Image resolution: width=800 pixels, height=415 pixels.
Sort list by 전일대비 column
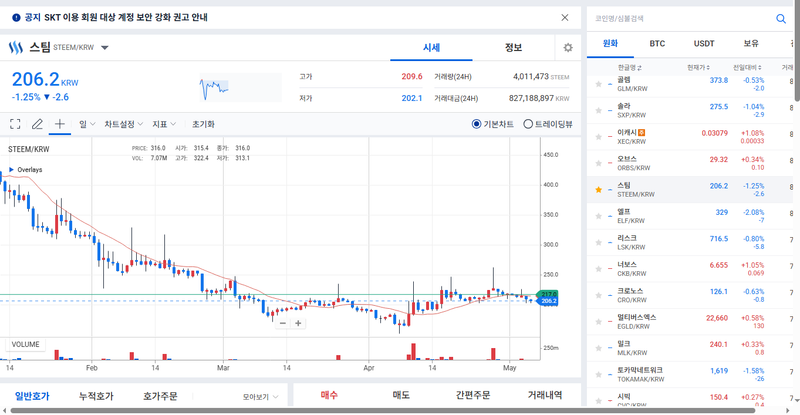coord(747,67)
